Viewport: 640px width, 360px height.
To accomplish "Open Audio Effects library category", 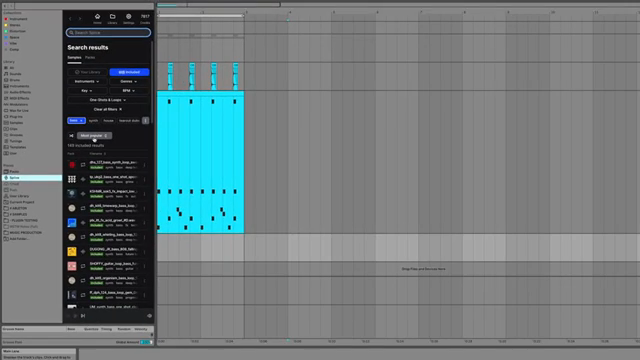I will [20, 93].
